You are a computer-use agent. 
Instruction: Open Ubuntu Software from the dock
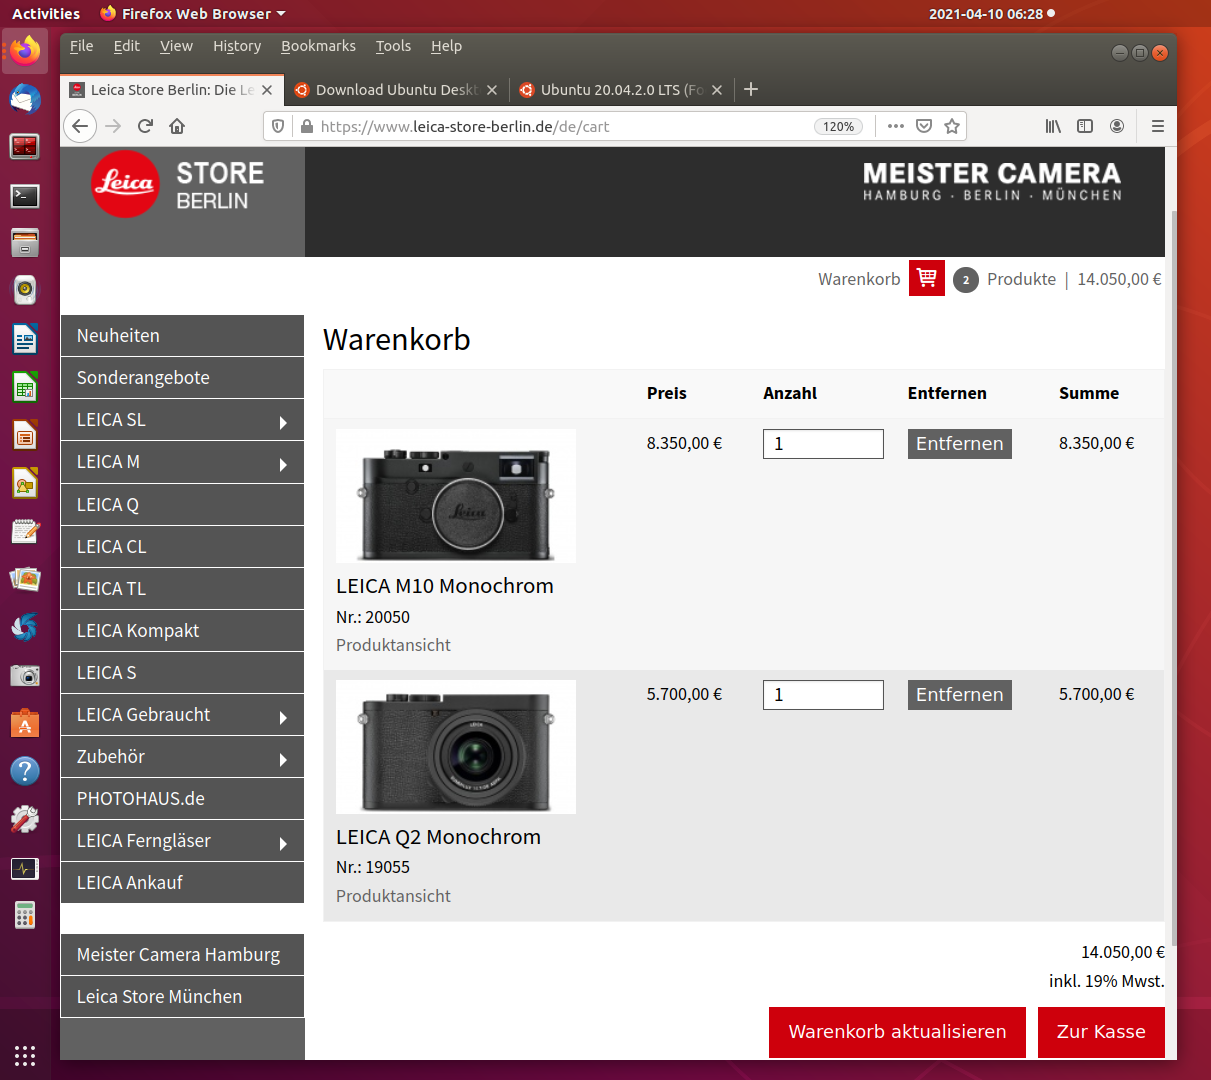[x=25, y=723]
